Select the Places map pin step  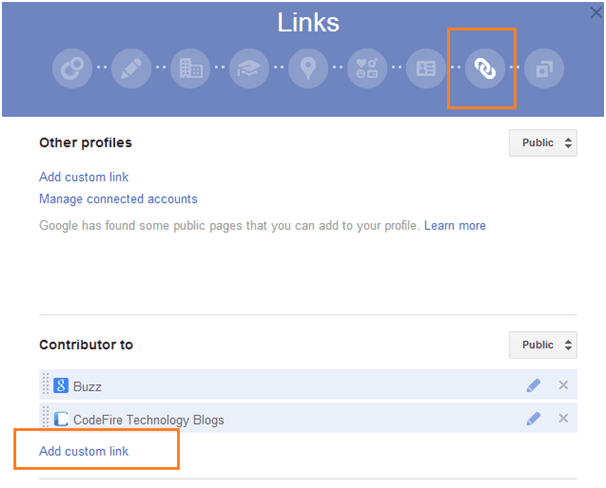pyautogui.click(x=308, y=68)
